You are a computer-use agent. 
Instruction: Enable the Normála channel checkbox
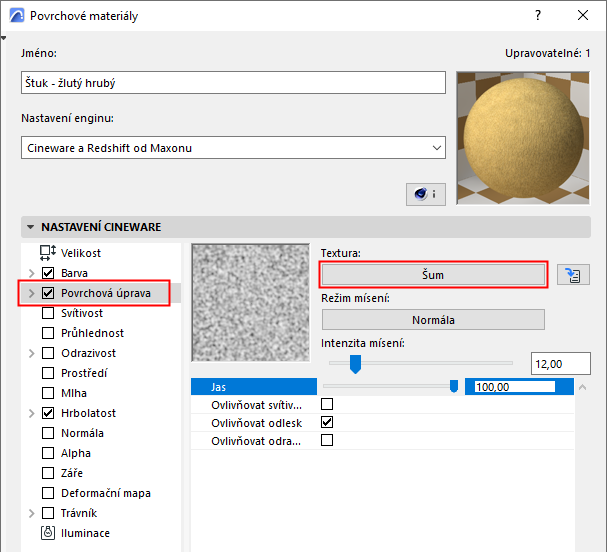pos(48,433)
